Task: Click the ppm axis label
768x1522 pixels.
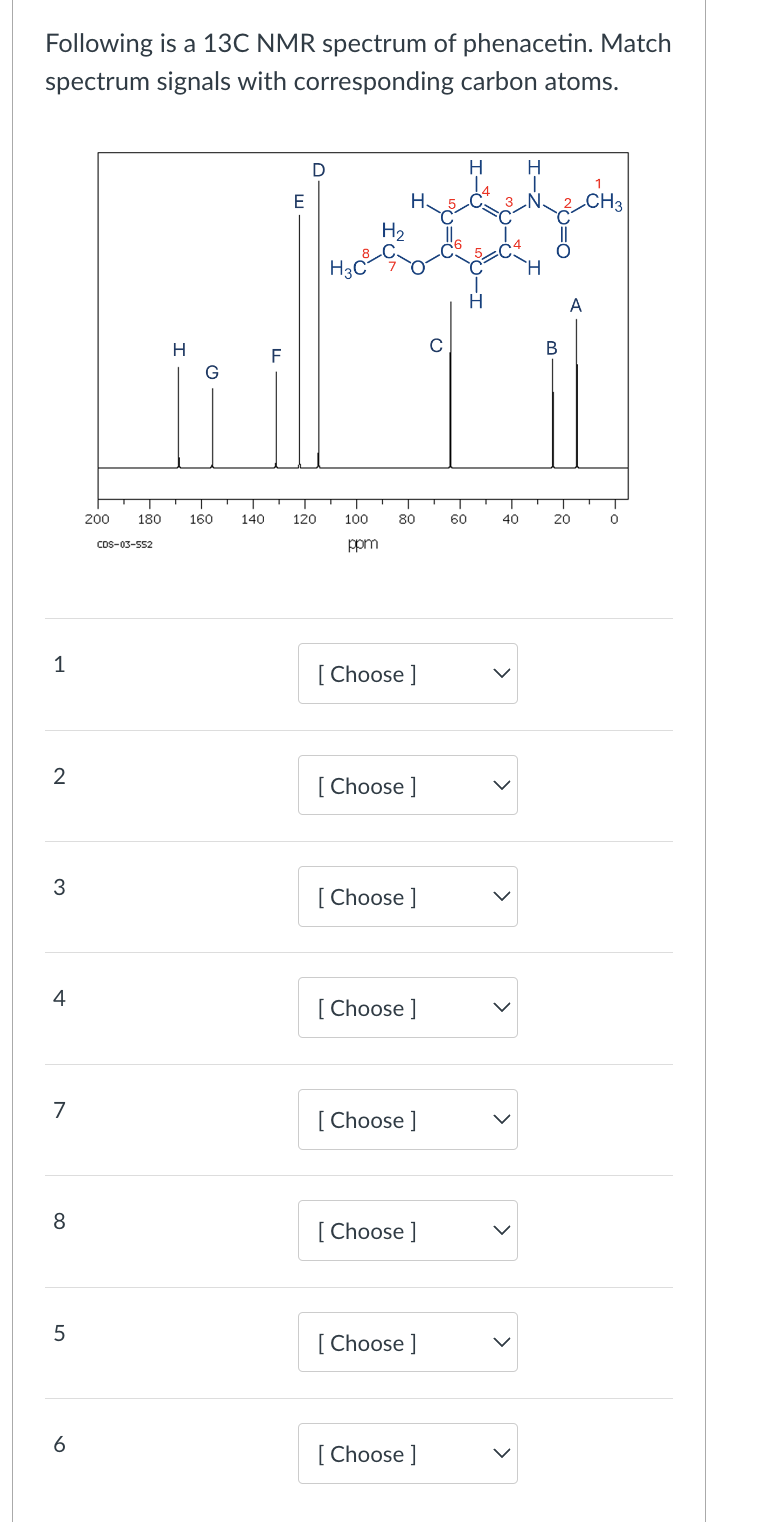Action: 362,543
